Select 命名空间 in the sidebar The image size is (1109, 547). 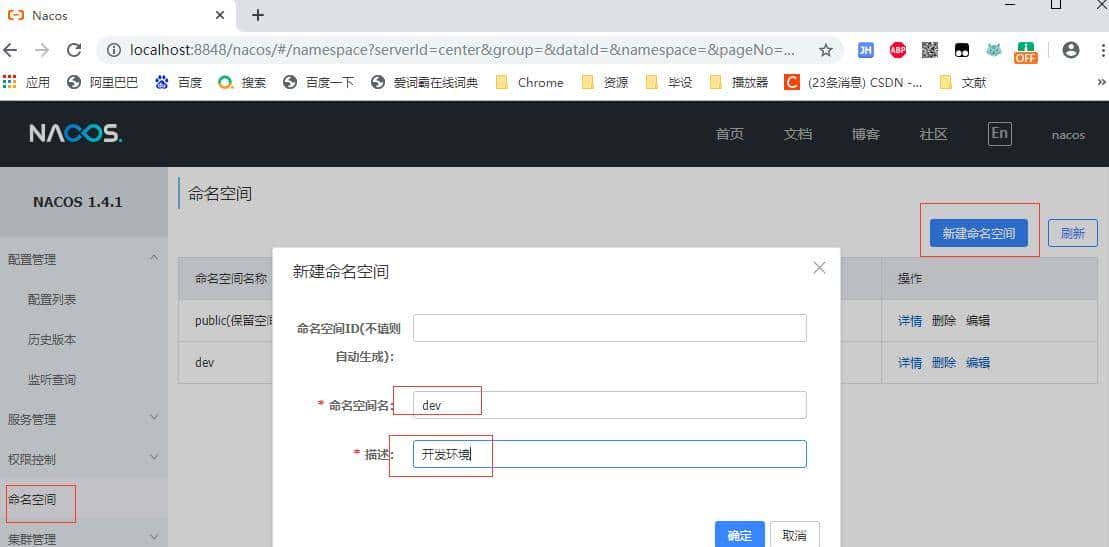pyautogui.click(x=83, y=500)
